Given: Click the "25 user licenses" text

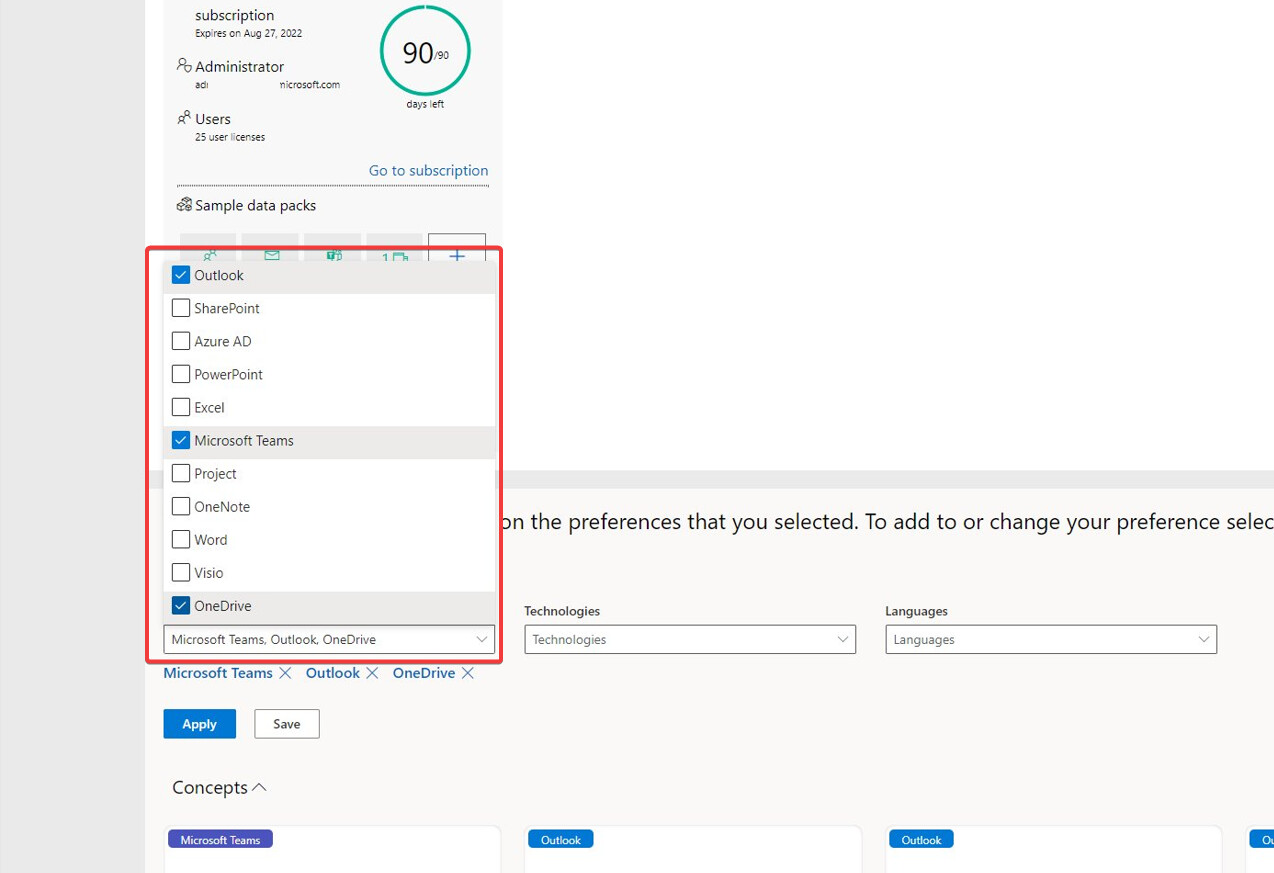Looking at the screenshot, I should [x=230, y=137].
